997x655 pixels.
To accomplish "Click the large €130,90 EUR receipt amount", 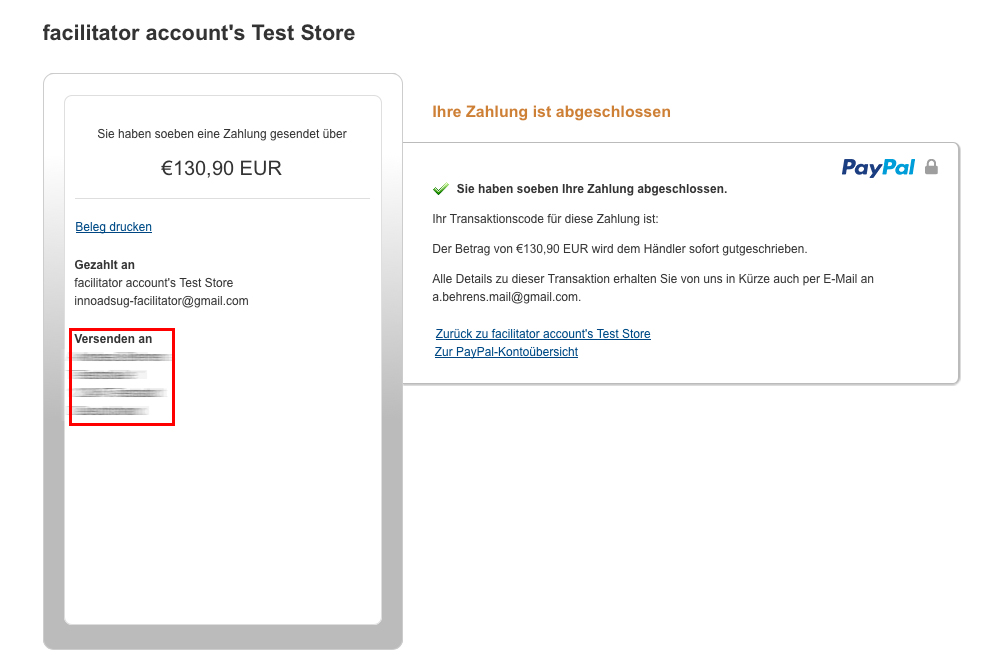I will tap(222, 168).
